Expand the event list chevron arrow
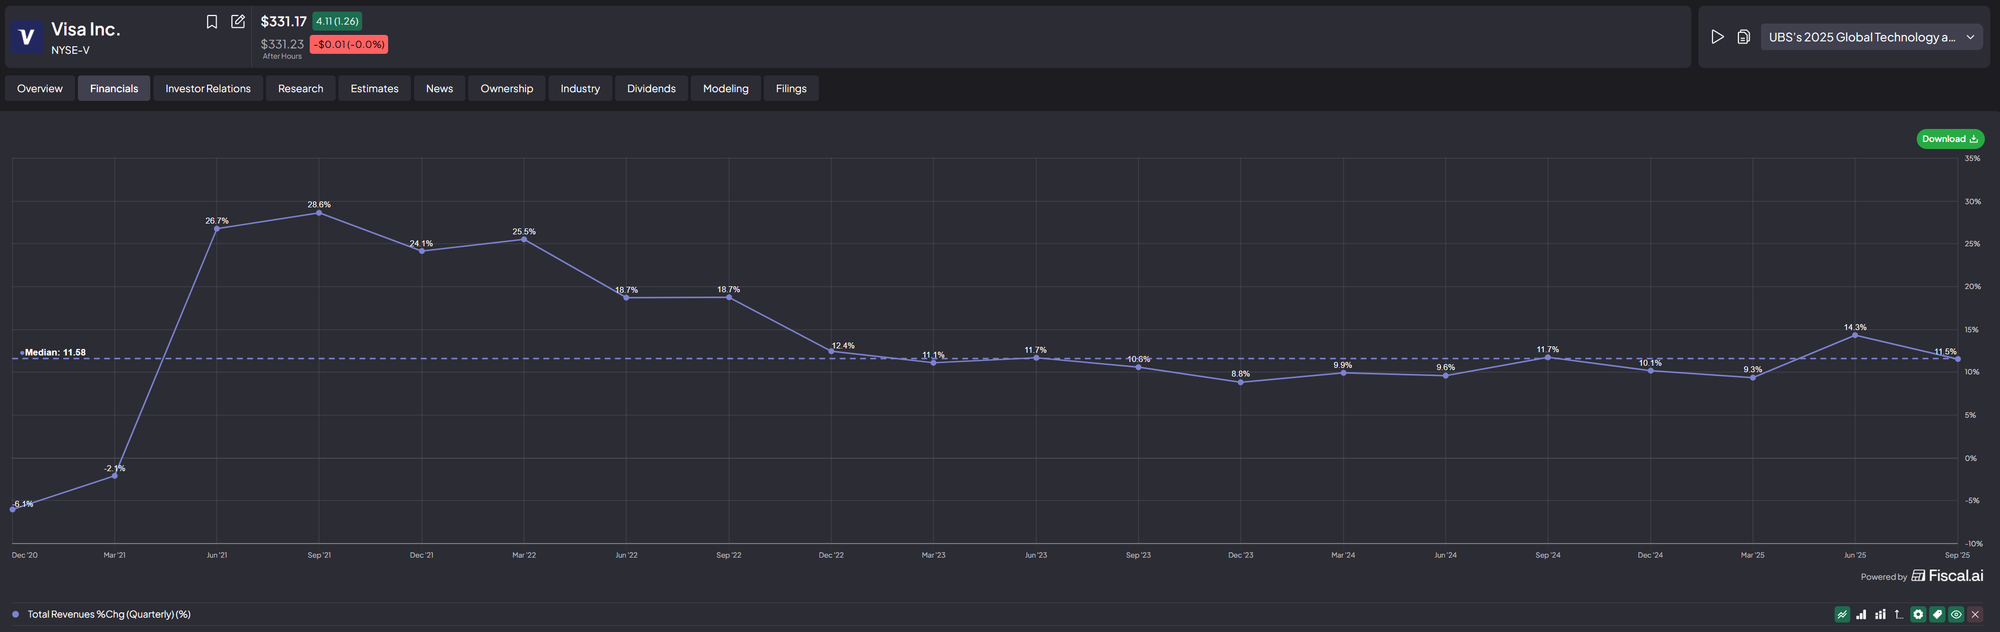This screenshot has height=632, width=2000. click(1970, 37)
